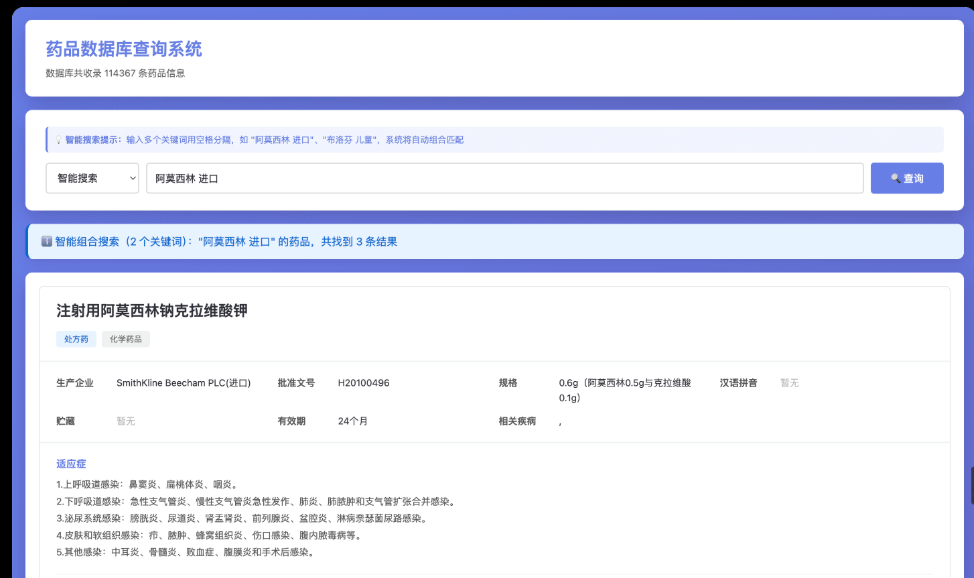Open the 适应症 section link
The height and width of the screenshot is (578, 974).
point(72,463)
